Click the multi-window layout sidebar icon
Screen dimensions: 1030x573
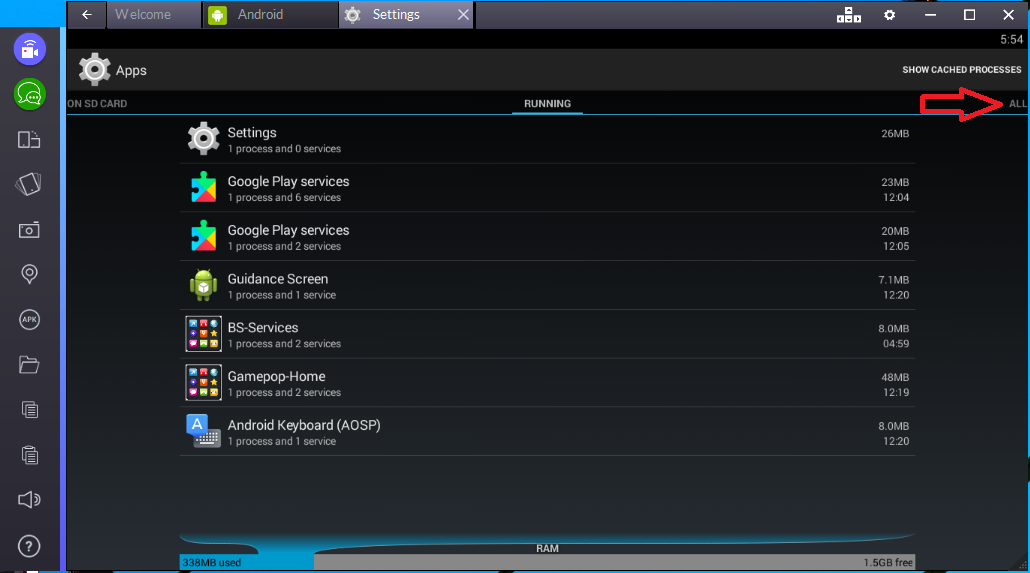tap(29, 139)
